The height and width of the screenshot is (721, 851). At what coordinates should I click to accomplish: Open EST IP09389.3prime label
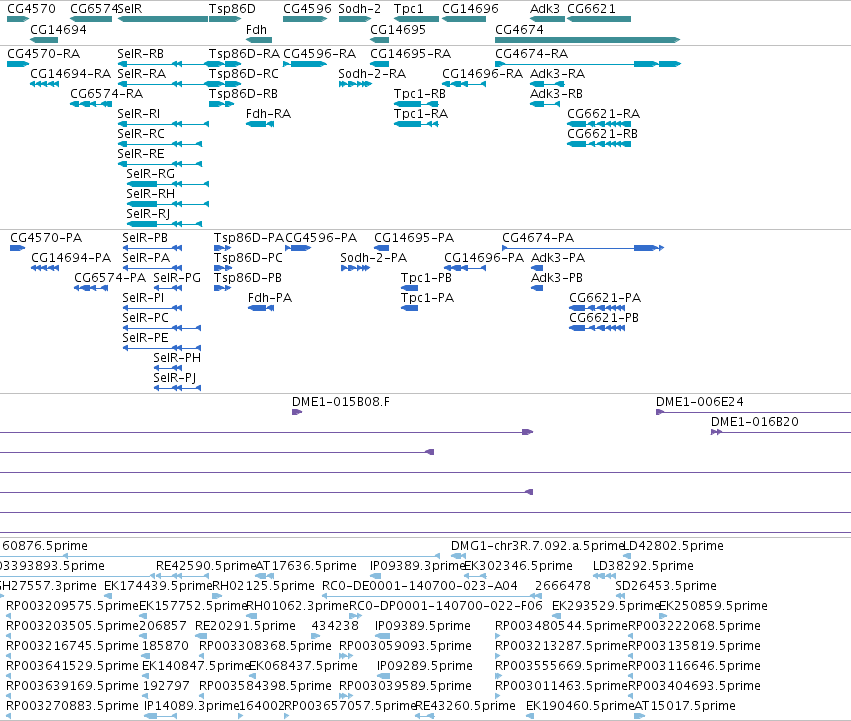click(x=418, y=566)
